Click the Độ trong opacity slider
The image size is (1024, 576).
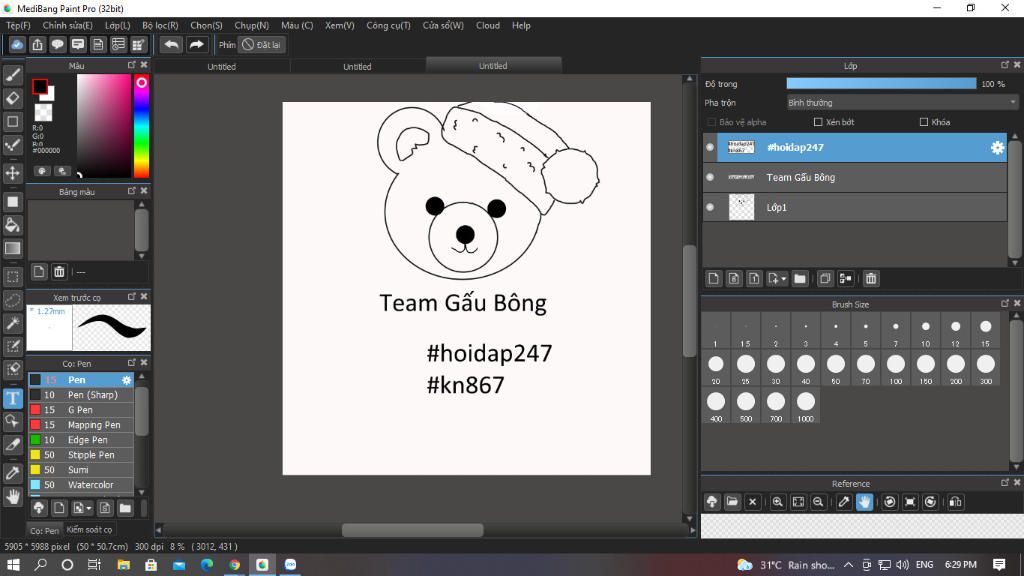(881, 84)
